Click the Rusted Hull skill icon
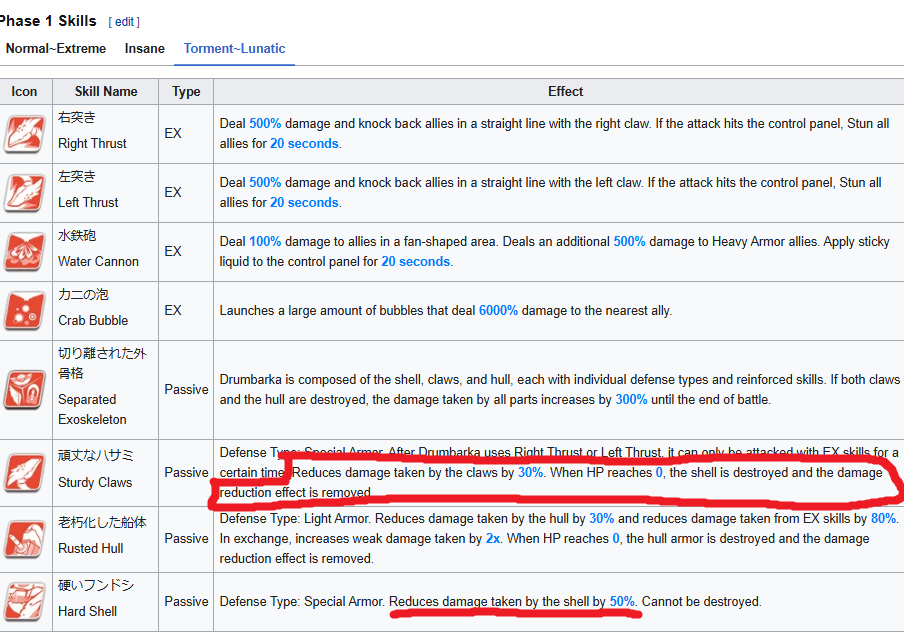The width and height of the screenshot is (904, 632). coord(24,539)
